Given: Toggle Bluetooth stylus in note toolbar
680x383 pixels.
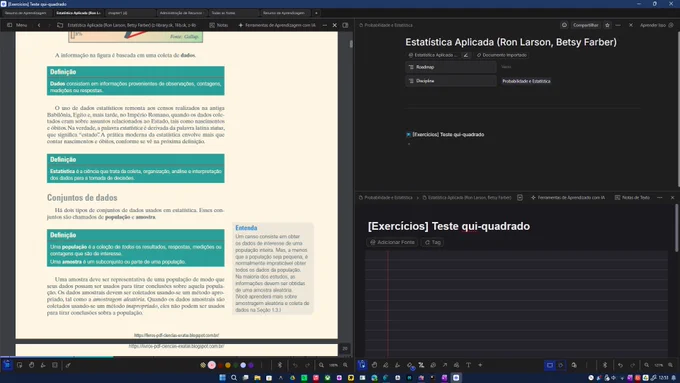Looking at the screenshot, I should (x=605, y=365).
